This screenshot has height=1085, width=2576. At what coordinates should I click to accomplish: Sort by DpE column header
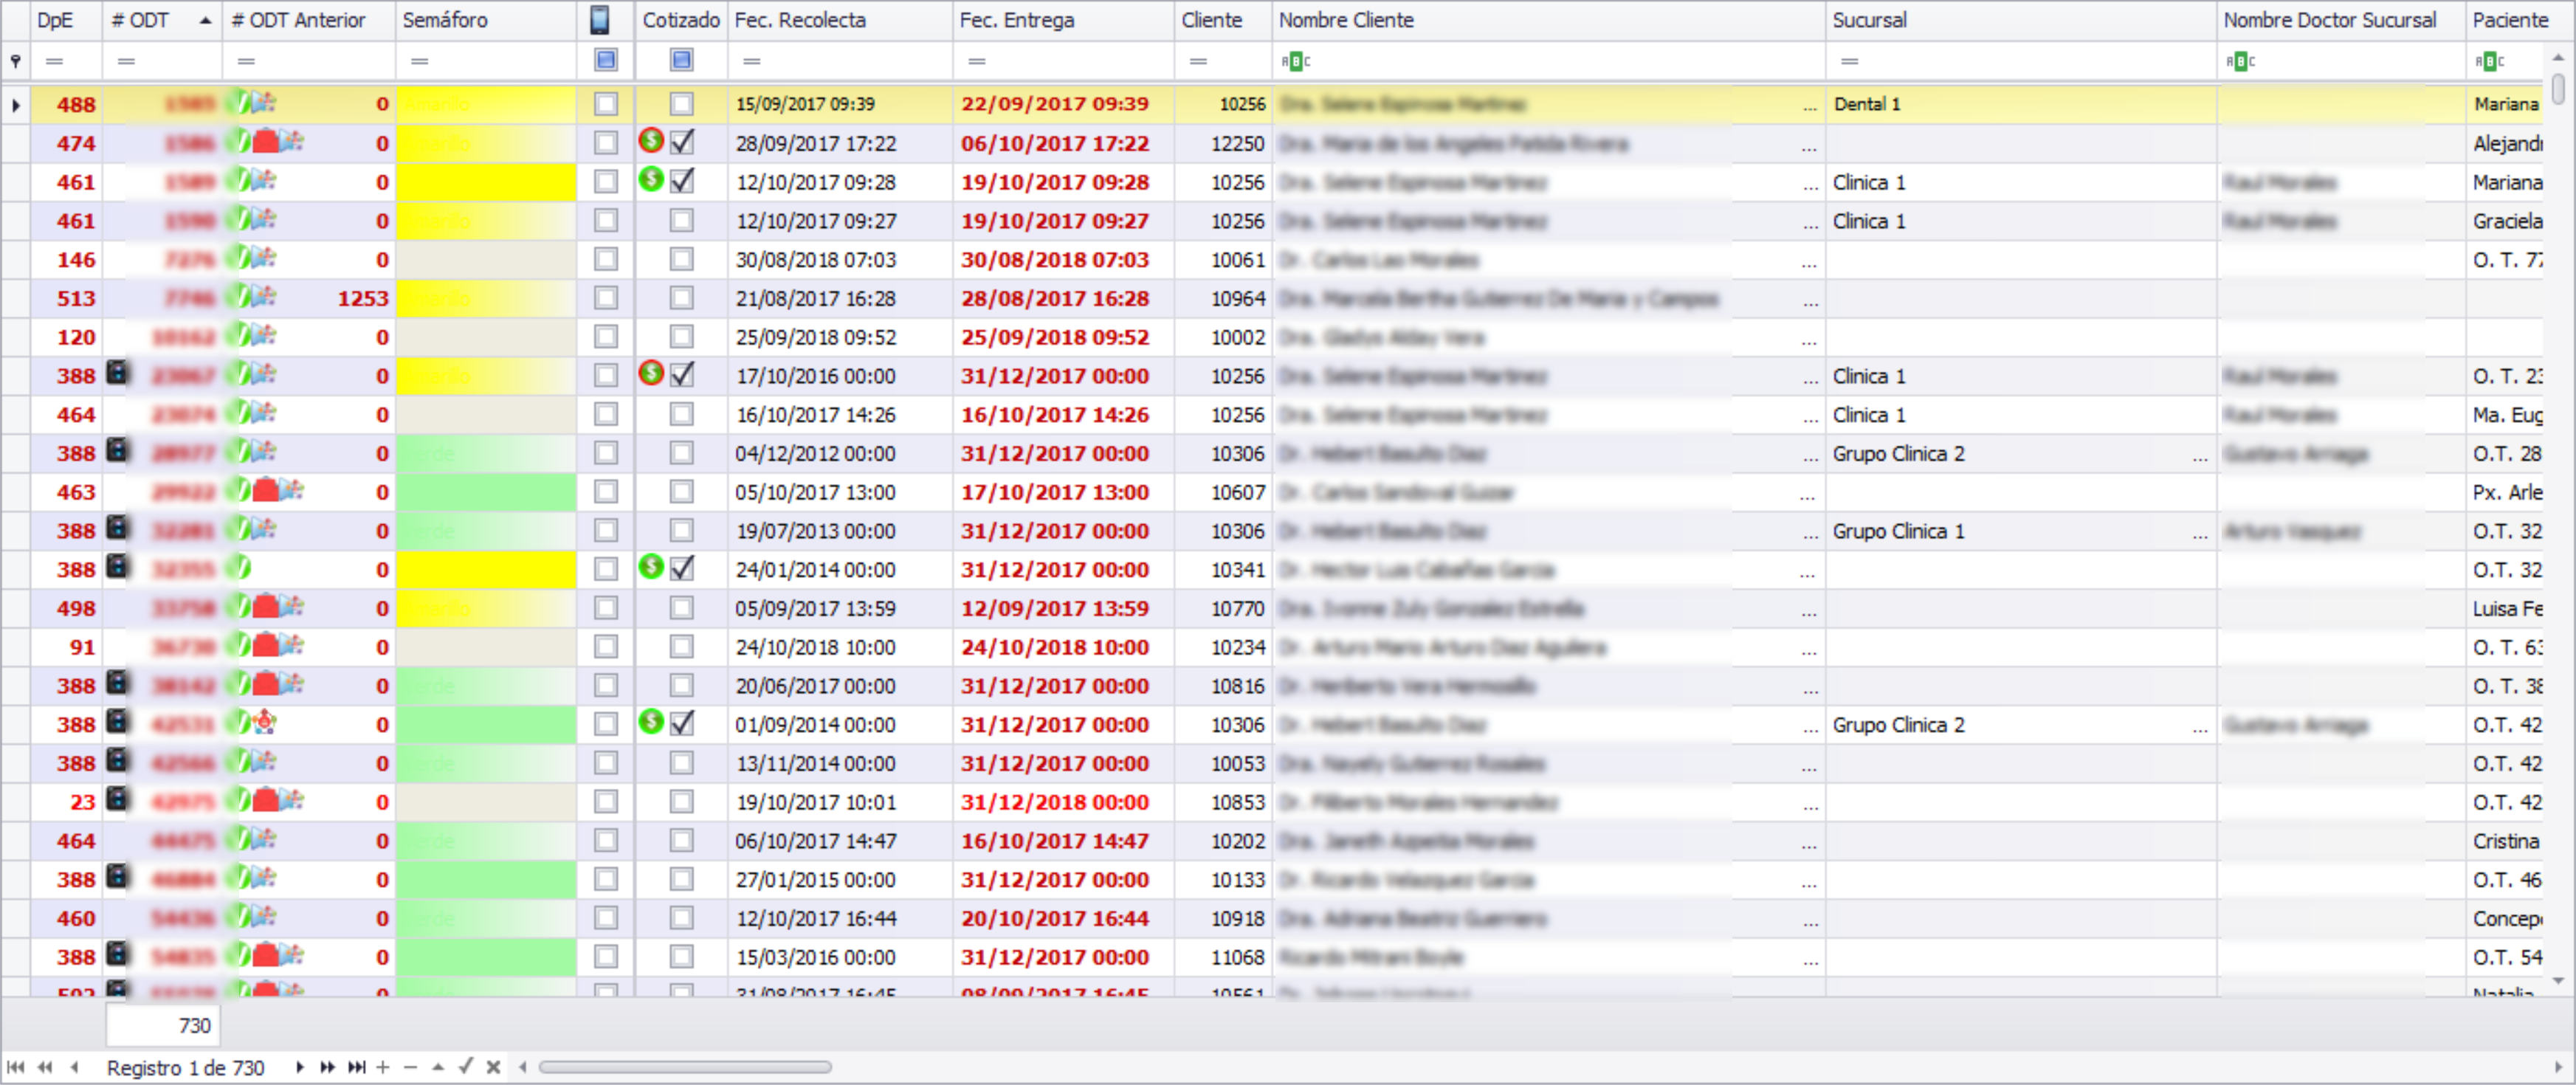coord(66,20)
